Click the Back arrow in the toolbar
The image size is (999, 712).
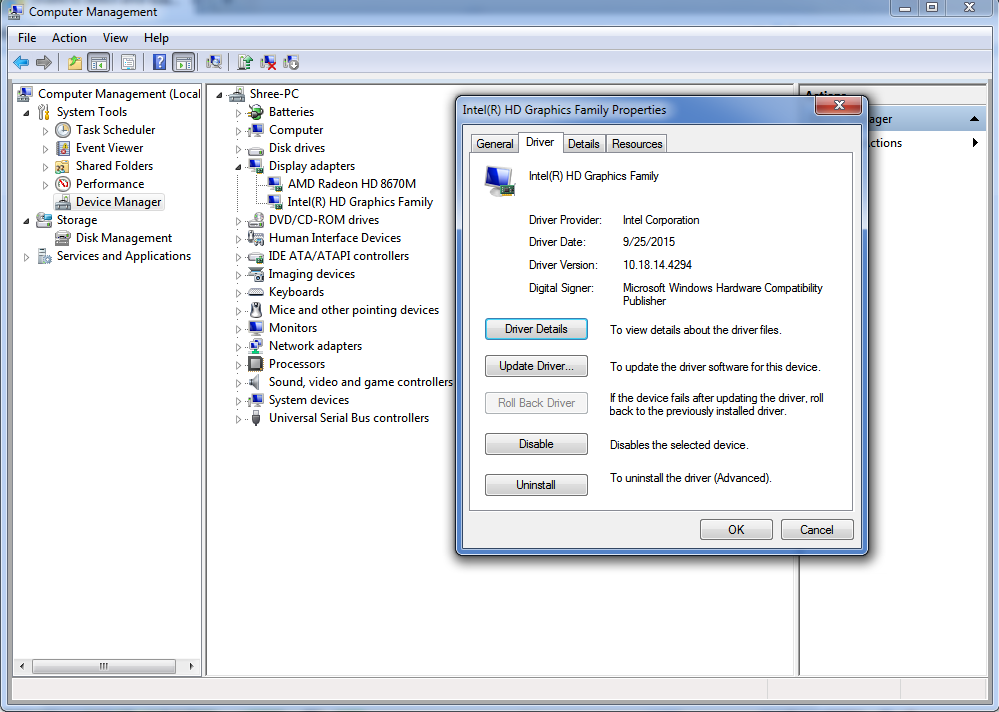click(21, 62)
